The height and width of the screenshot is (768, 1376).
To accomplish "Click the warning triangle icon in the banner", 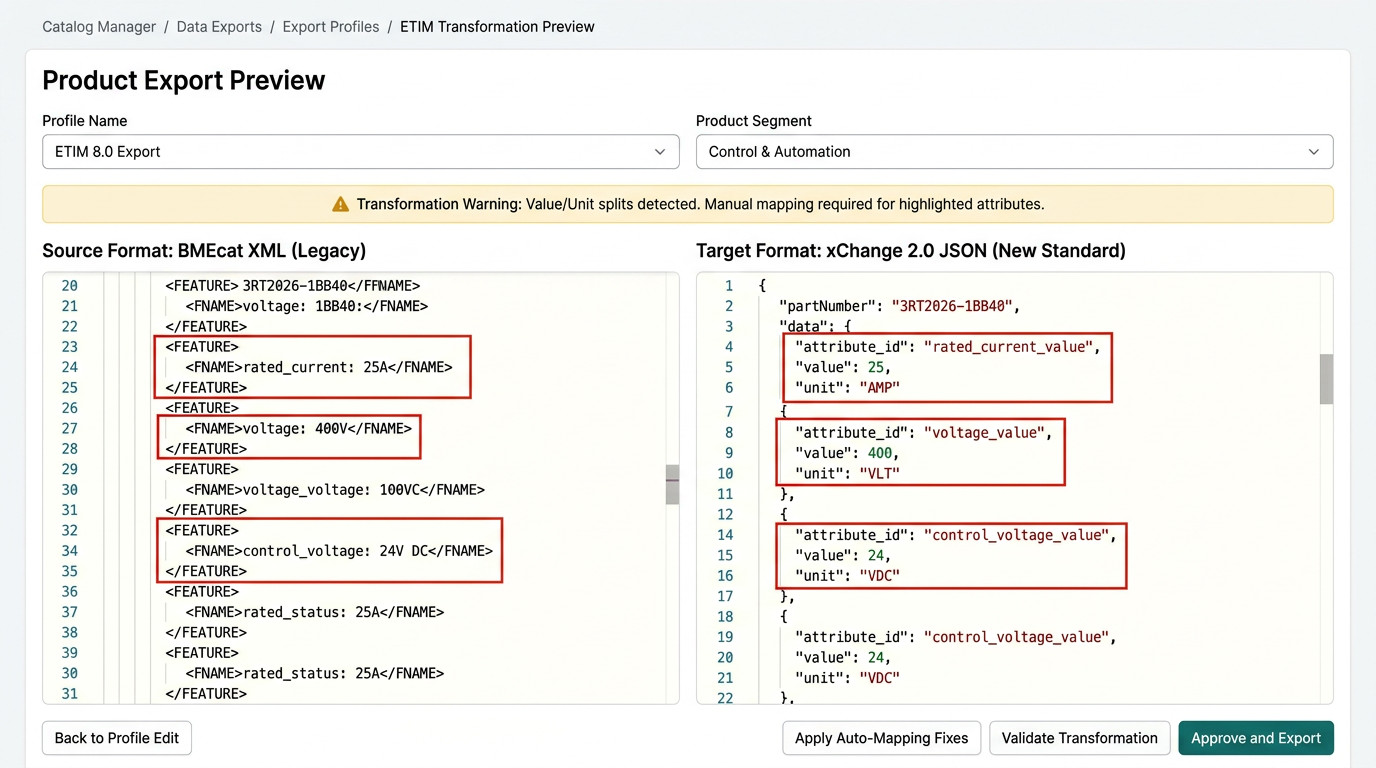I will click(340, 204).
